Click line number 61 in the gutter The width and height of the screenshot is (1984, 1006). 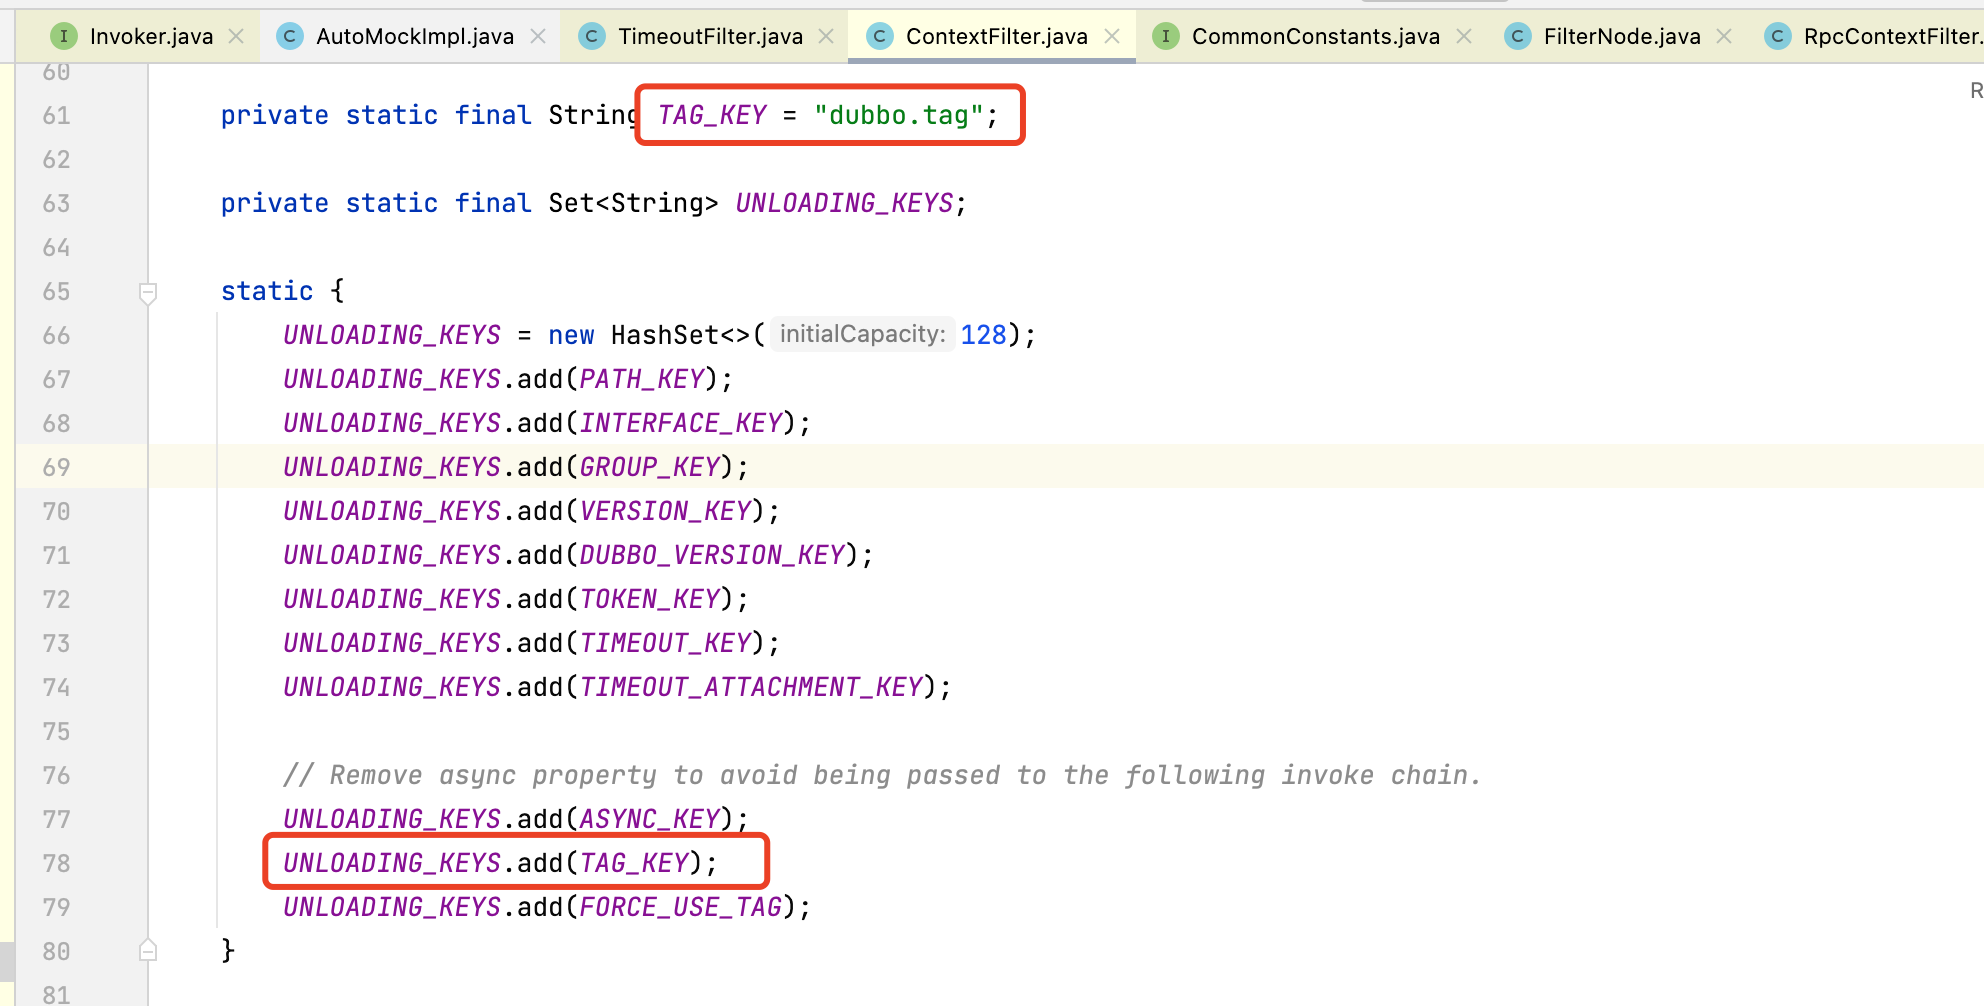[x=56, y=116]
